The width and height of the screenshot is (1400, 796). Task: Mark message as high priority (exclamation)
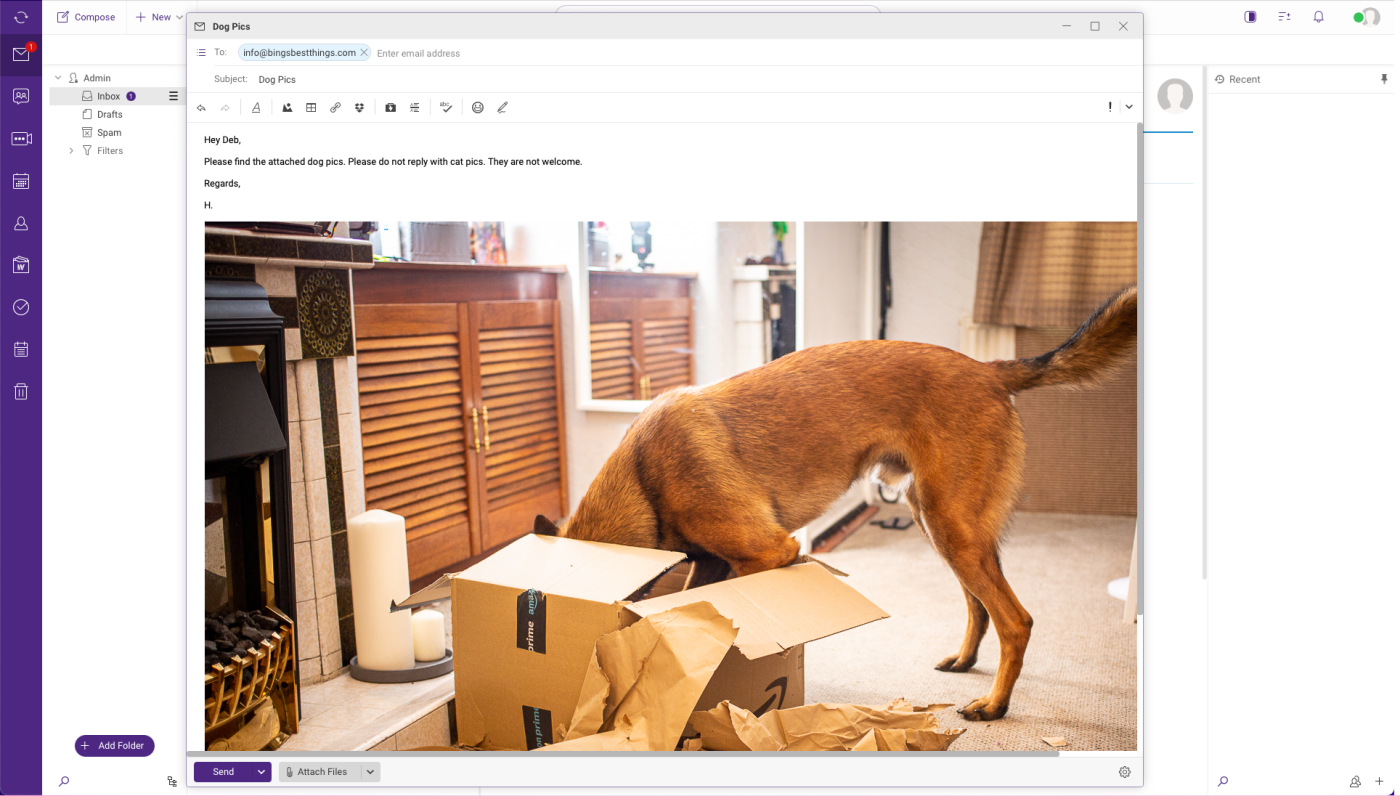pyautogui.click(x=1110, y=107)
